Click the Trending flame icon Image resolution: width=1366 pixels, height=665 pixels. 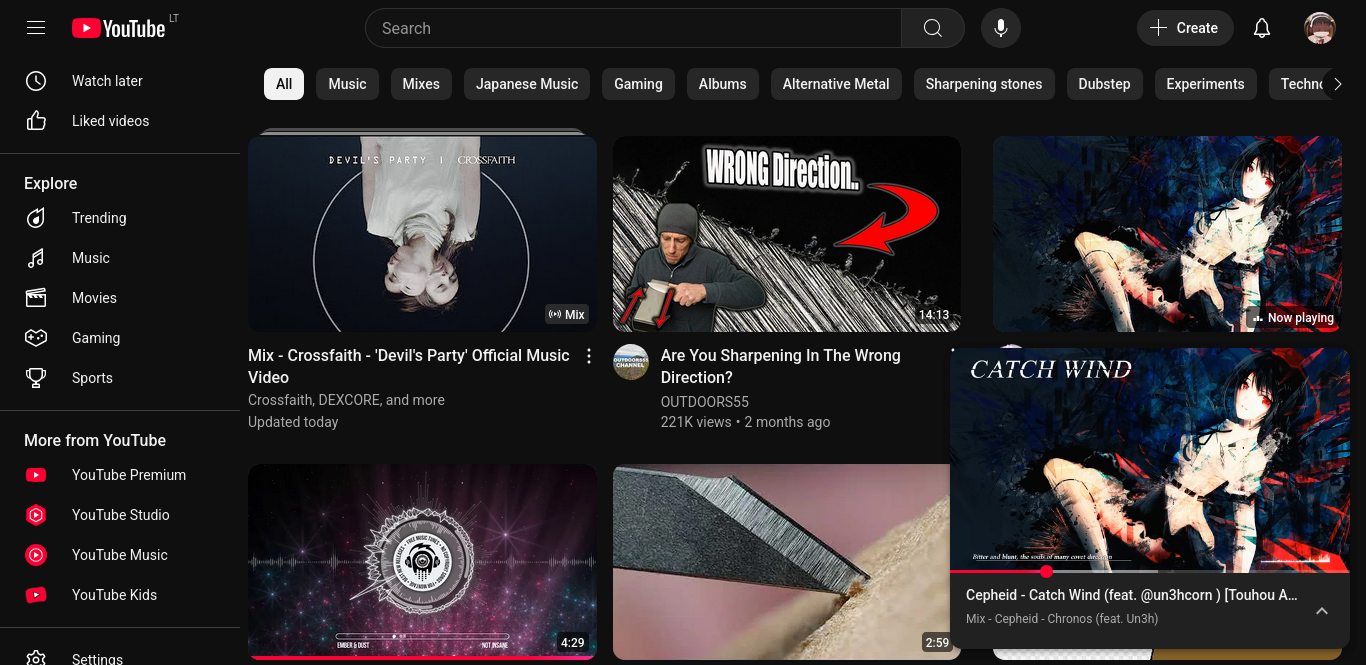[x=36, y=218]
